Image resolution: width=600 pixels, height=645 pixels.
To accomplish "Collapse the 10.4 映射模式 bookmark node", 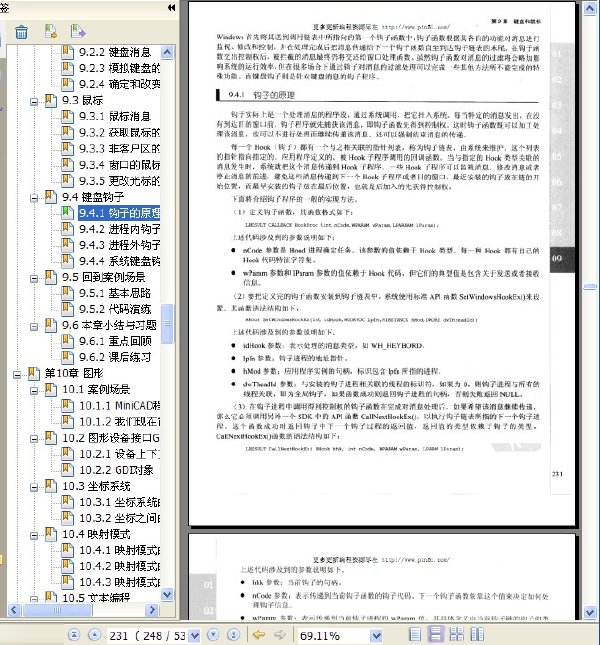I will [34, 536].
